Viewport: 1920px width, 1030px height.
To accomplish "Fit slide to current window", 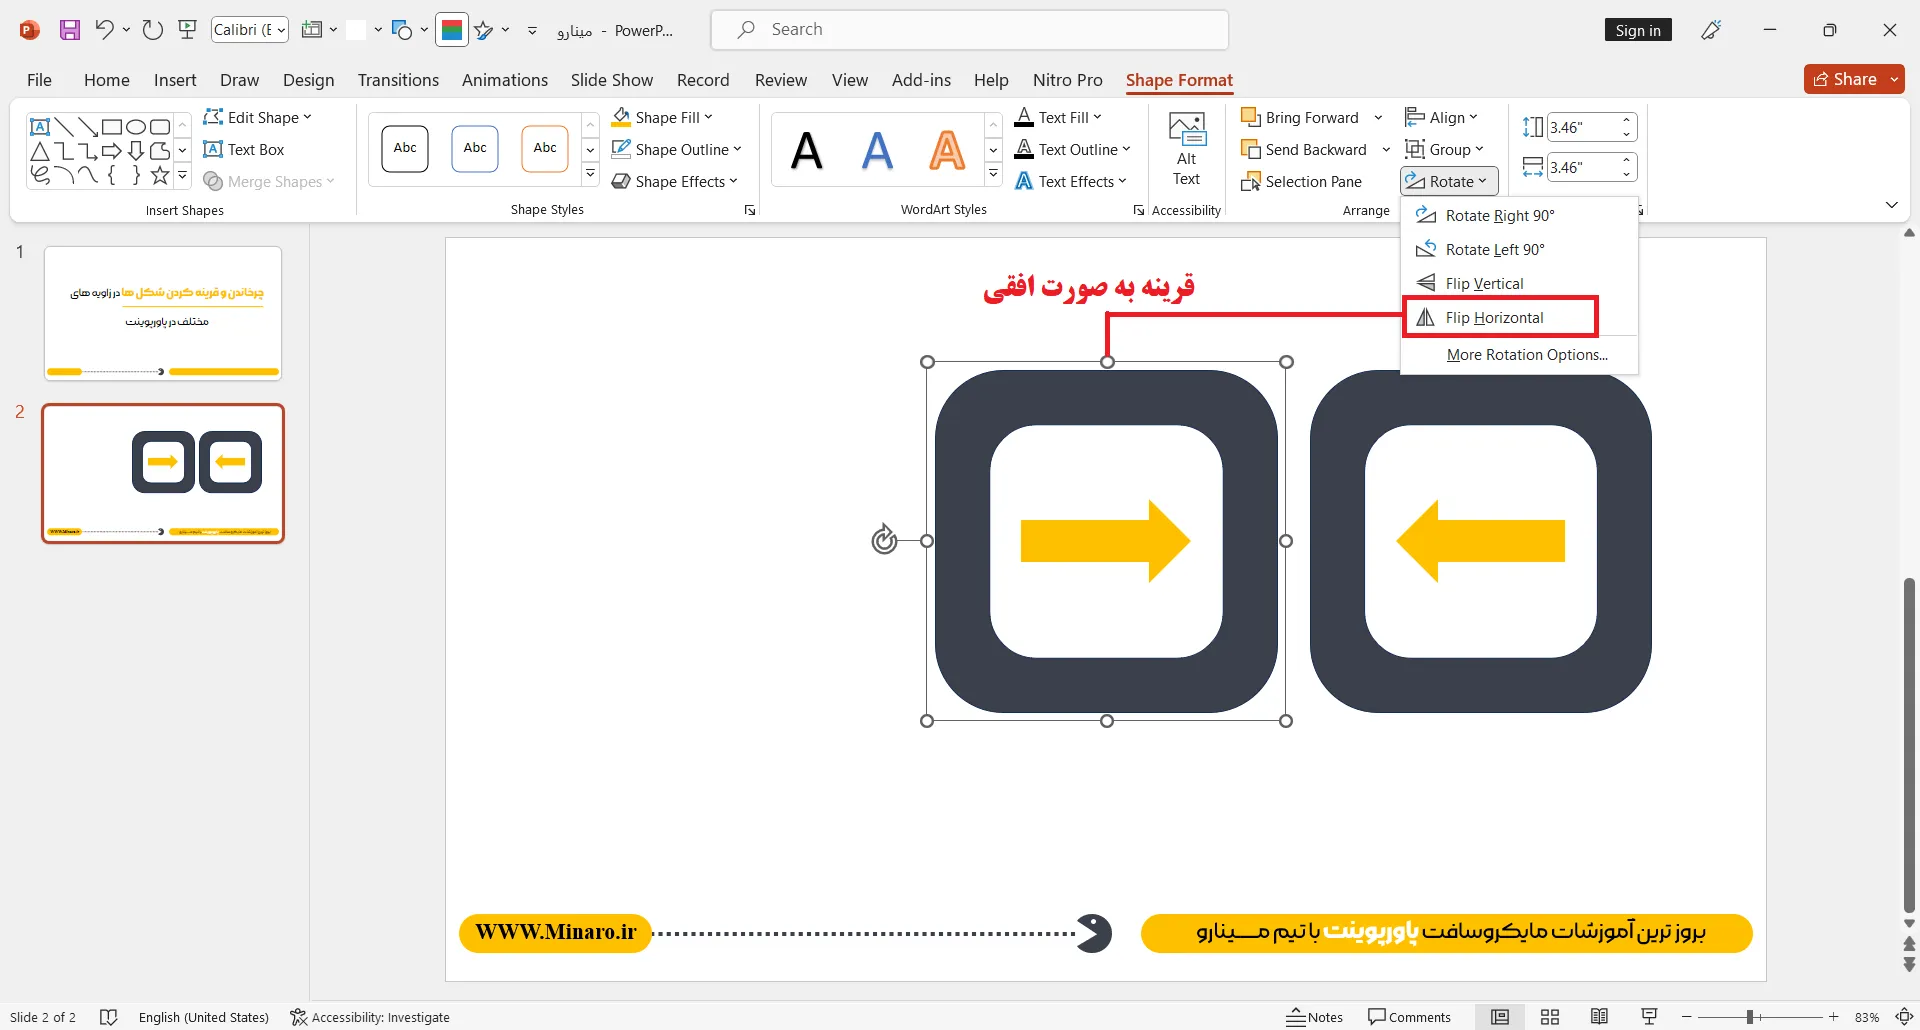I will (1905, 1017).
